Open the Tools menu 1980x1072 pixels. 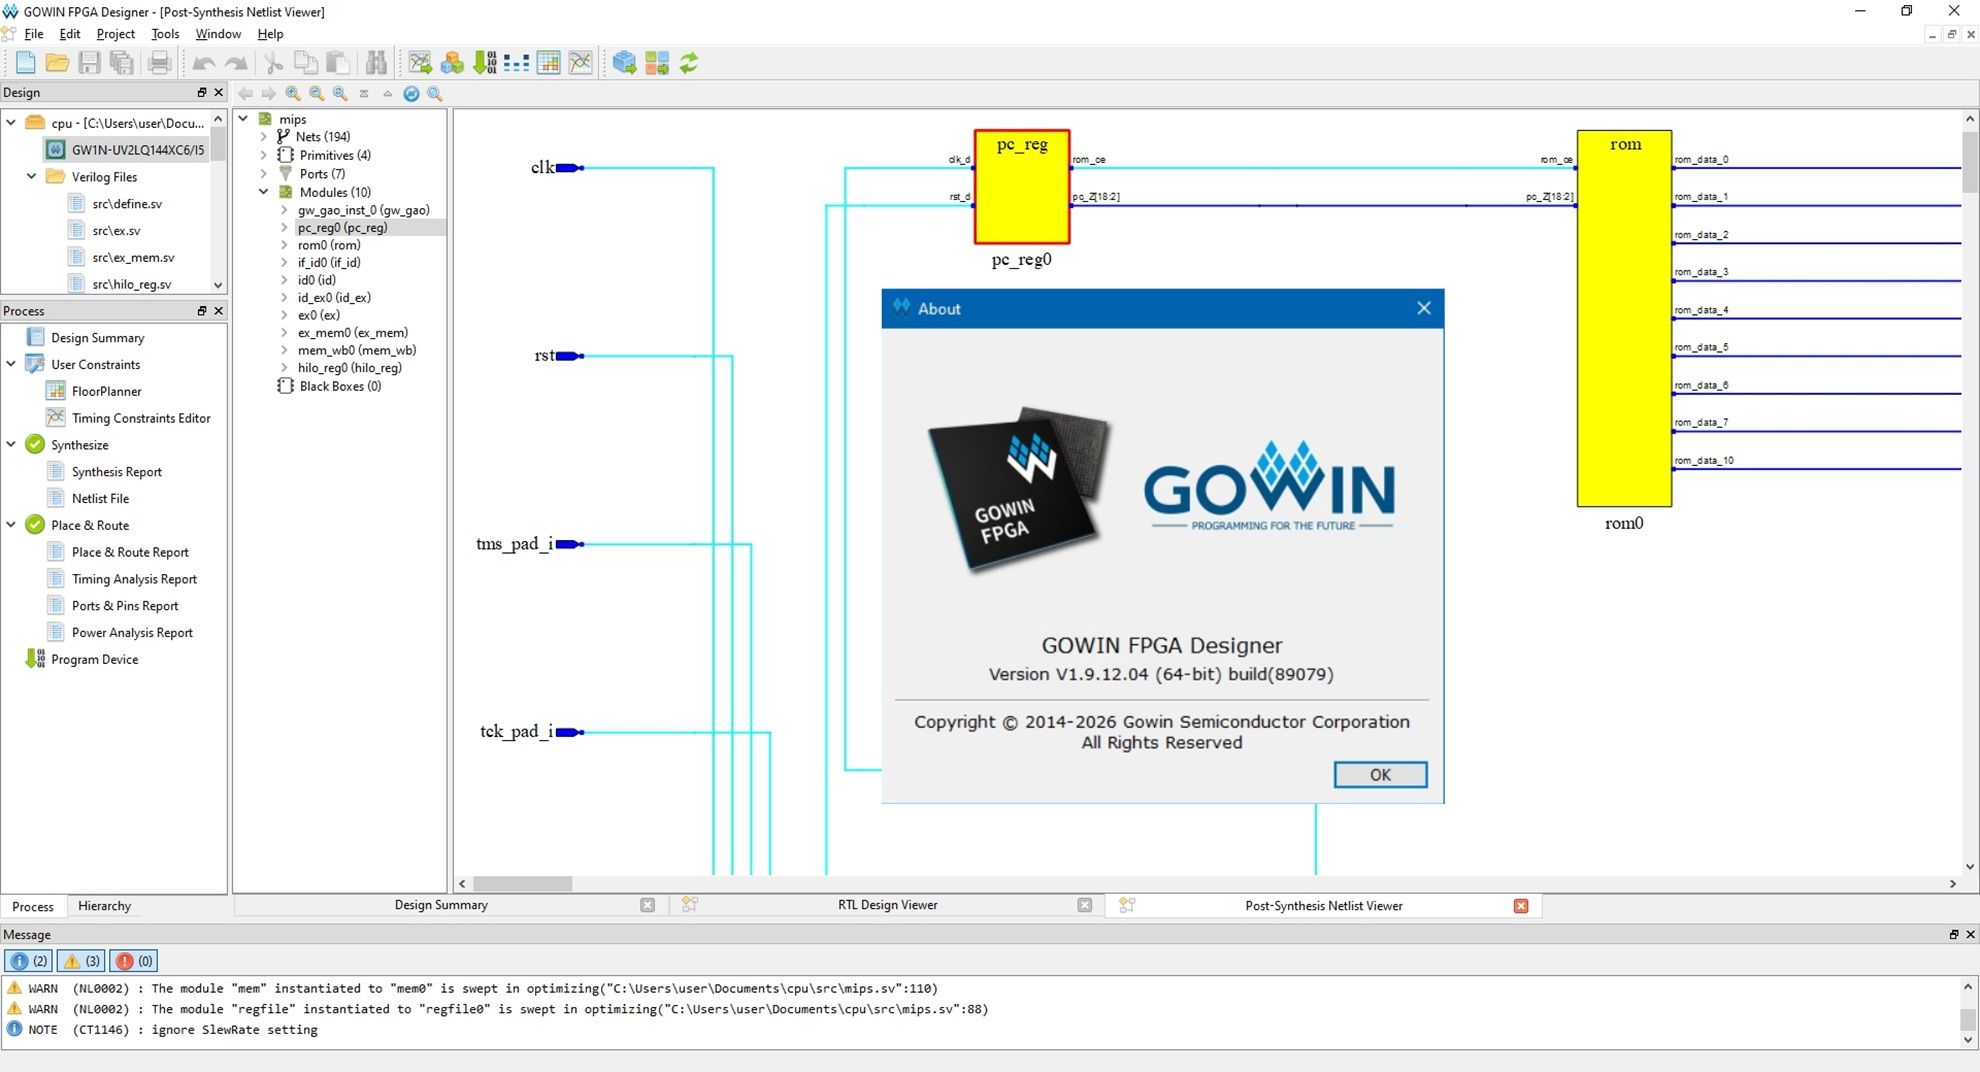tap(165, 34)
